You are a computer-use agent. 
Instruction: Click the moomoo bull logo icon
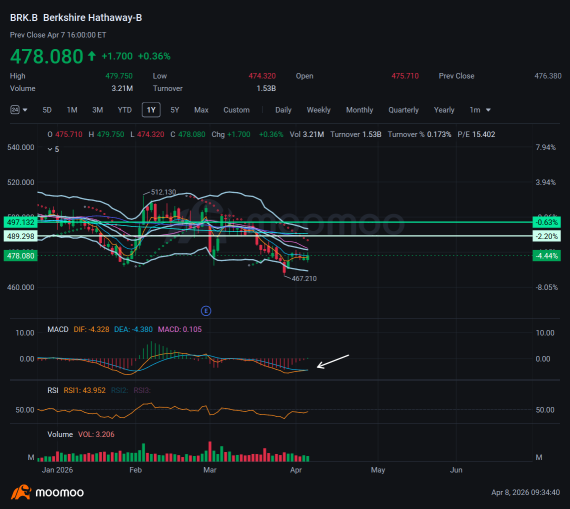point(21,492)
